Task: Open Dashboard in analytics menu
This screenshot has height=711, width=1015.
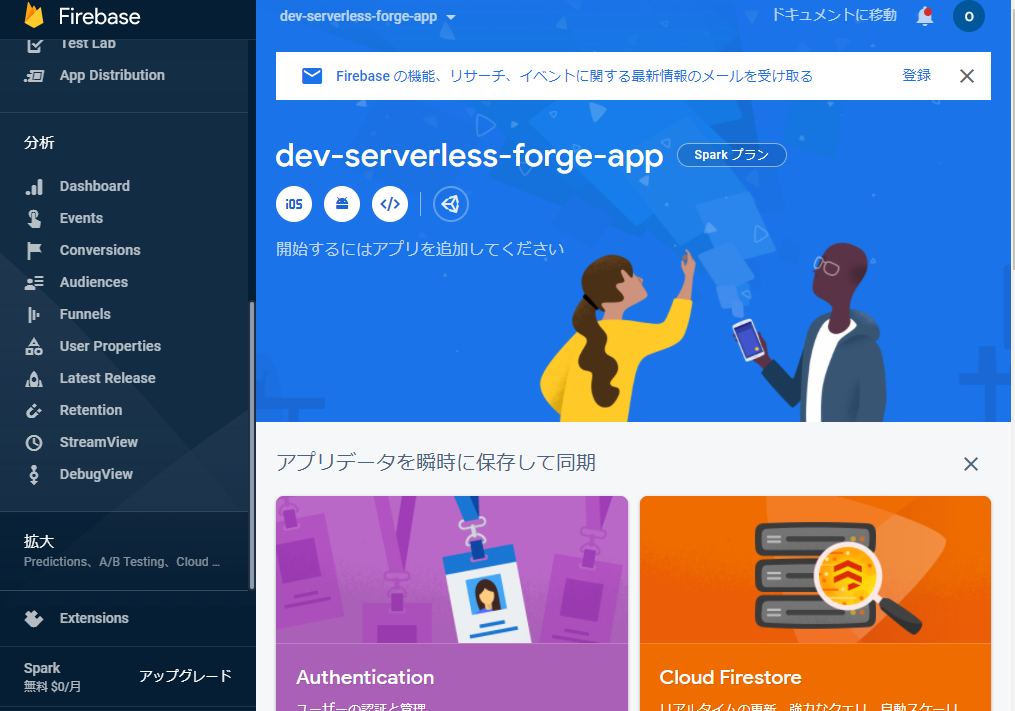Action: 95,186
